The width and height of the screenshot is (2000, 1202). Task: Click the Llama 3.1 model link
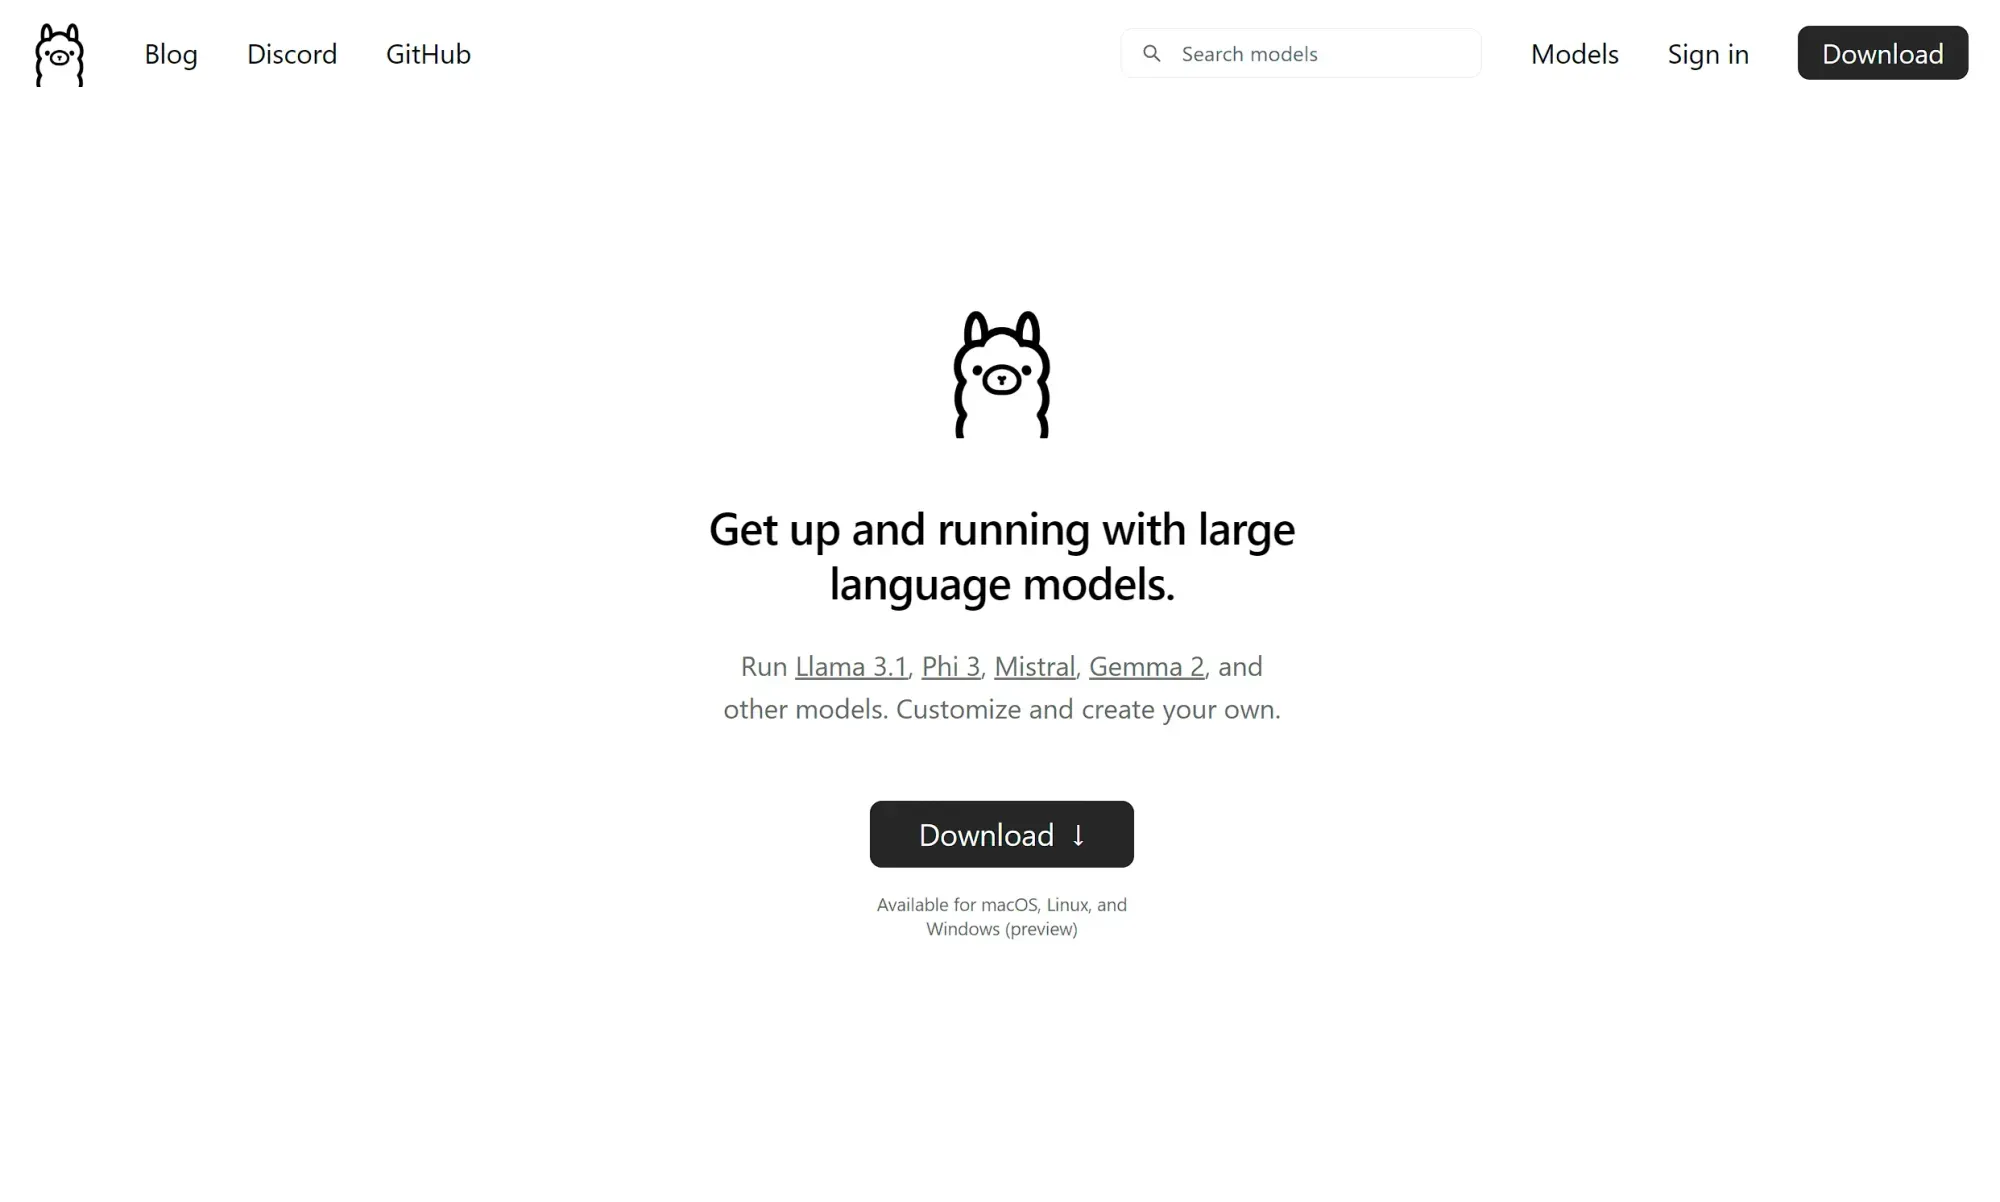[x=851, y=666]
